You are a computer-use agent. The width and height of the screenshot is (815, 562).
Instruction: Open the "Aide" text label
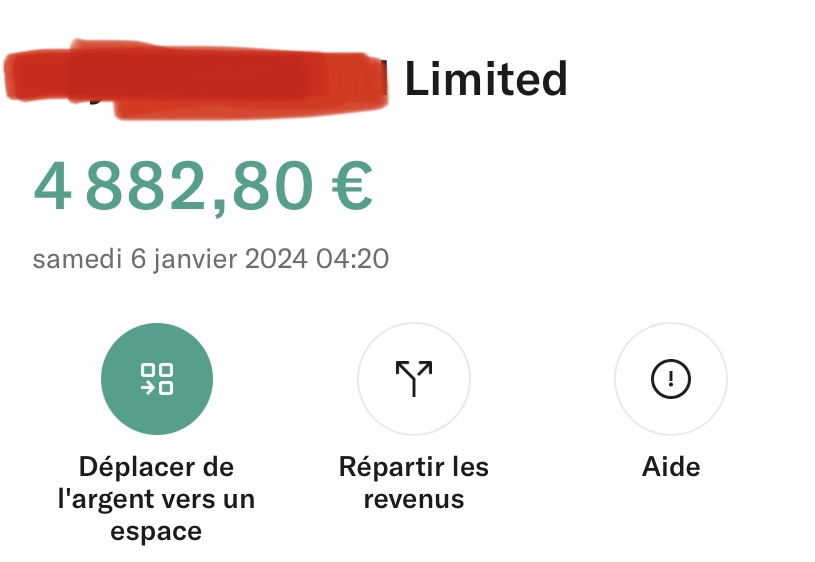coord(671,466)
